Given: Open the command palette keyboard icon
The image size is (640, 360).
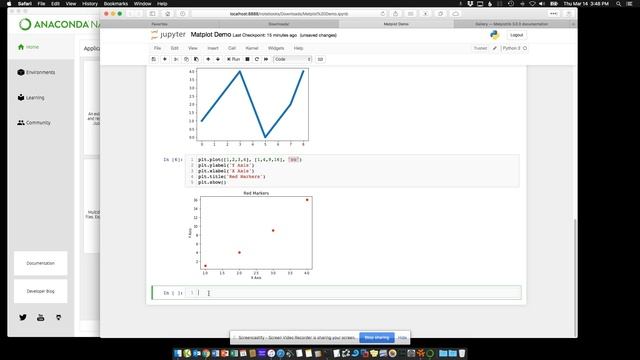Looking at the screenshot, I should 320,59.
